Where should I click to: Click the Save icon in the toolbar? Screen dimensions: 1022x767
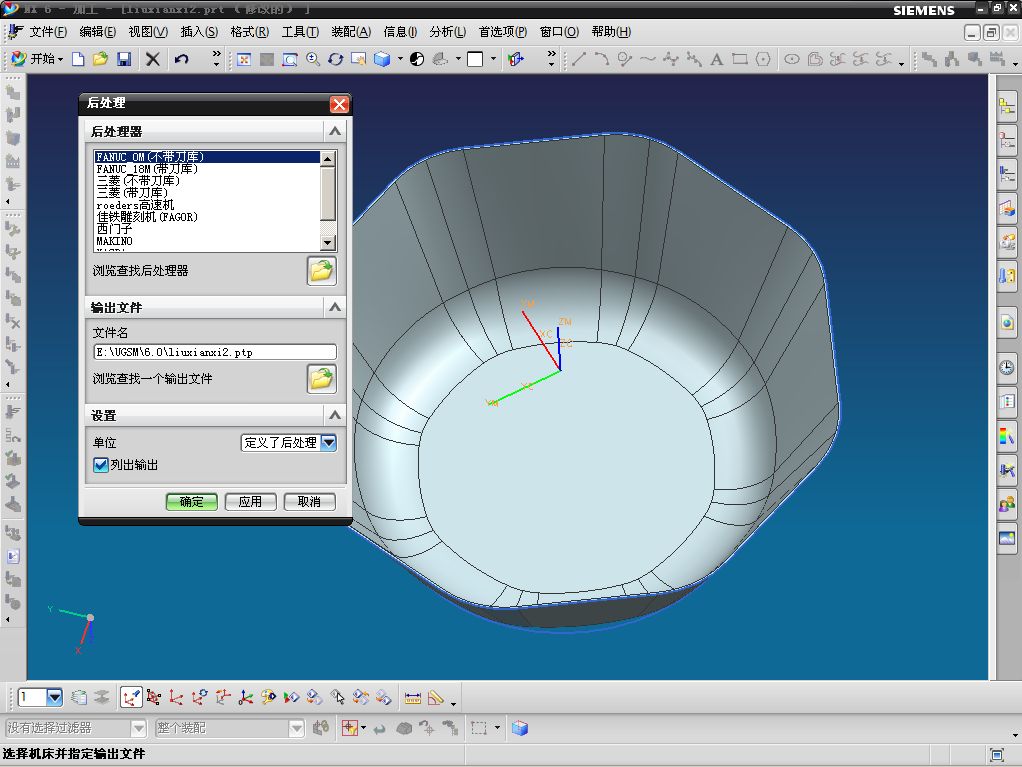point(124,60)
